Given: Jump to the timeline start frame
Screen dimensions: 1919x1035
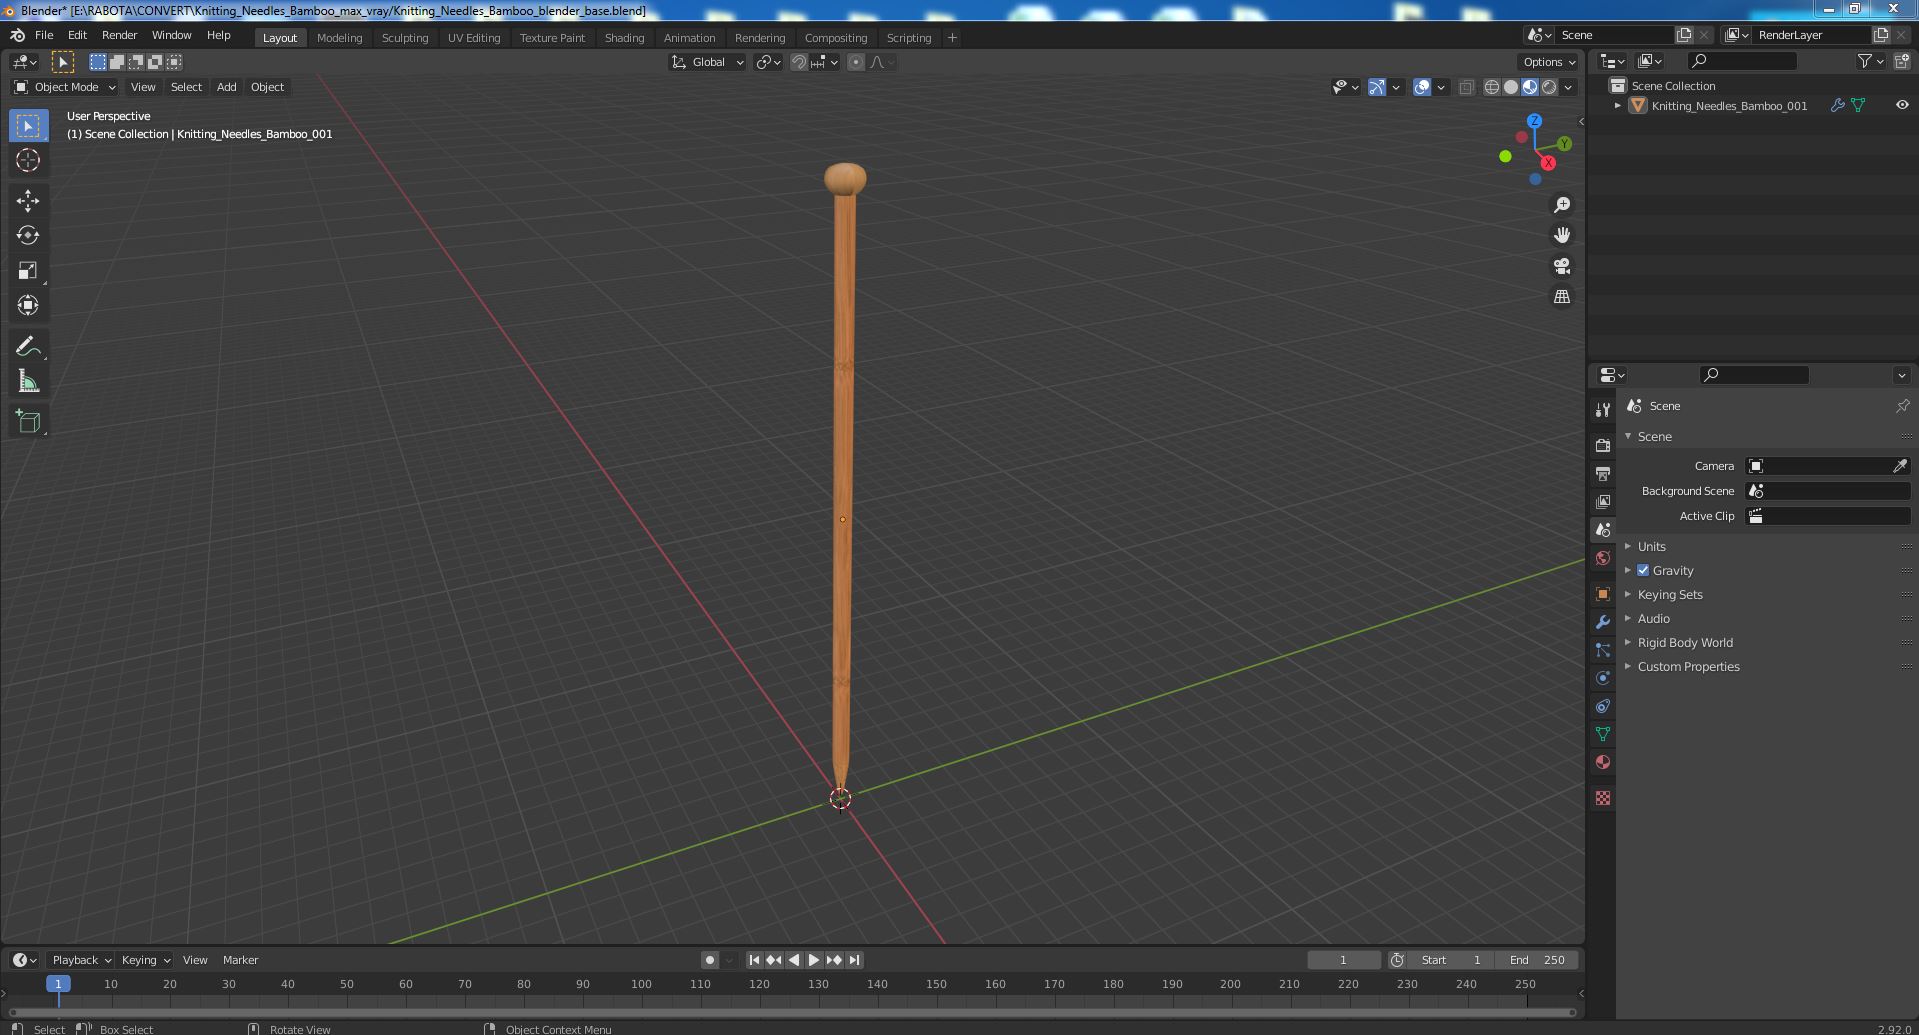Looking at the screenshot, I should coord(754,960).
